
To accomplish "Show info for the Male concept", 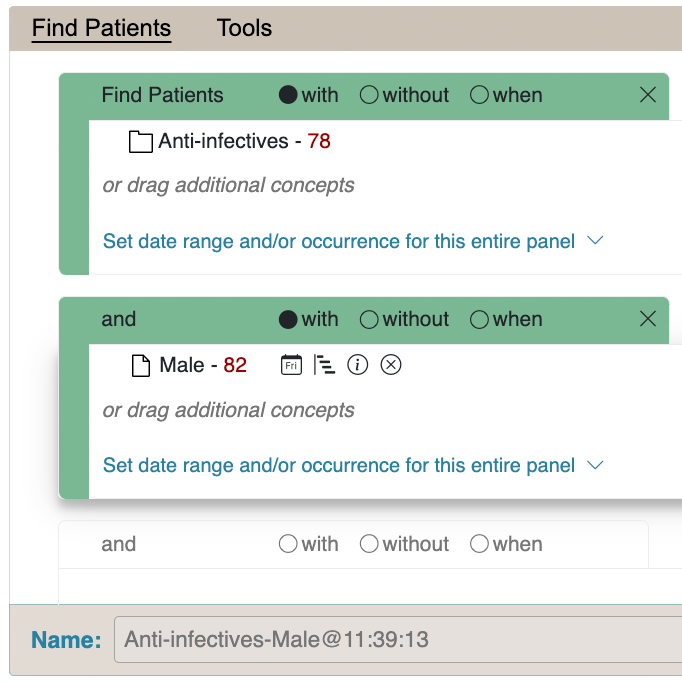I will click(358, 365).
